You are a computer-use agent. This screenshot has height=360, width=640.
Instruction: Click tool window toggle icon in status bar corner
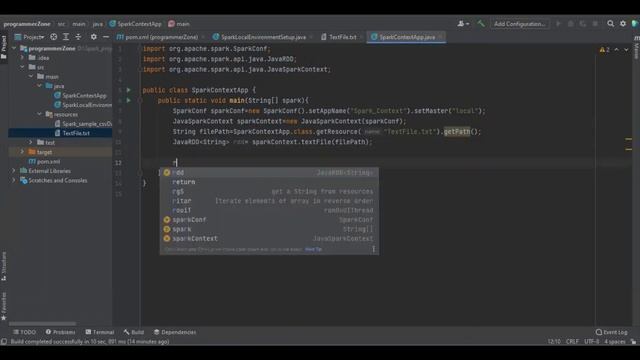[x=4, y=342]
